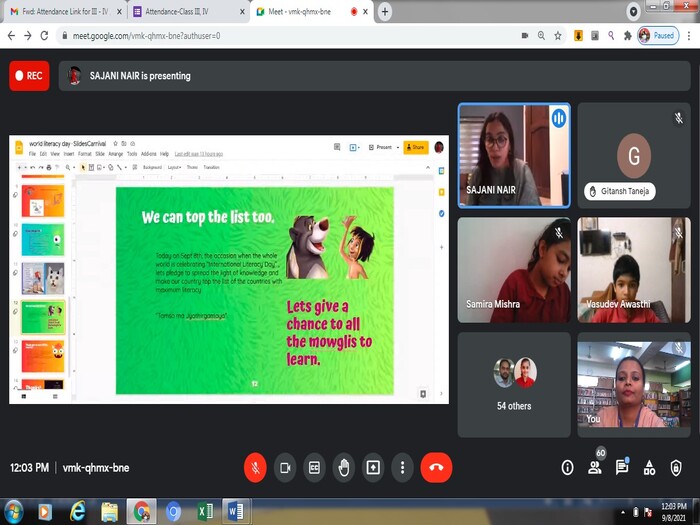
Task: Open Windows Start menu
Action: [x=13, y=512]
